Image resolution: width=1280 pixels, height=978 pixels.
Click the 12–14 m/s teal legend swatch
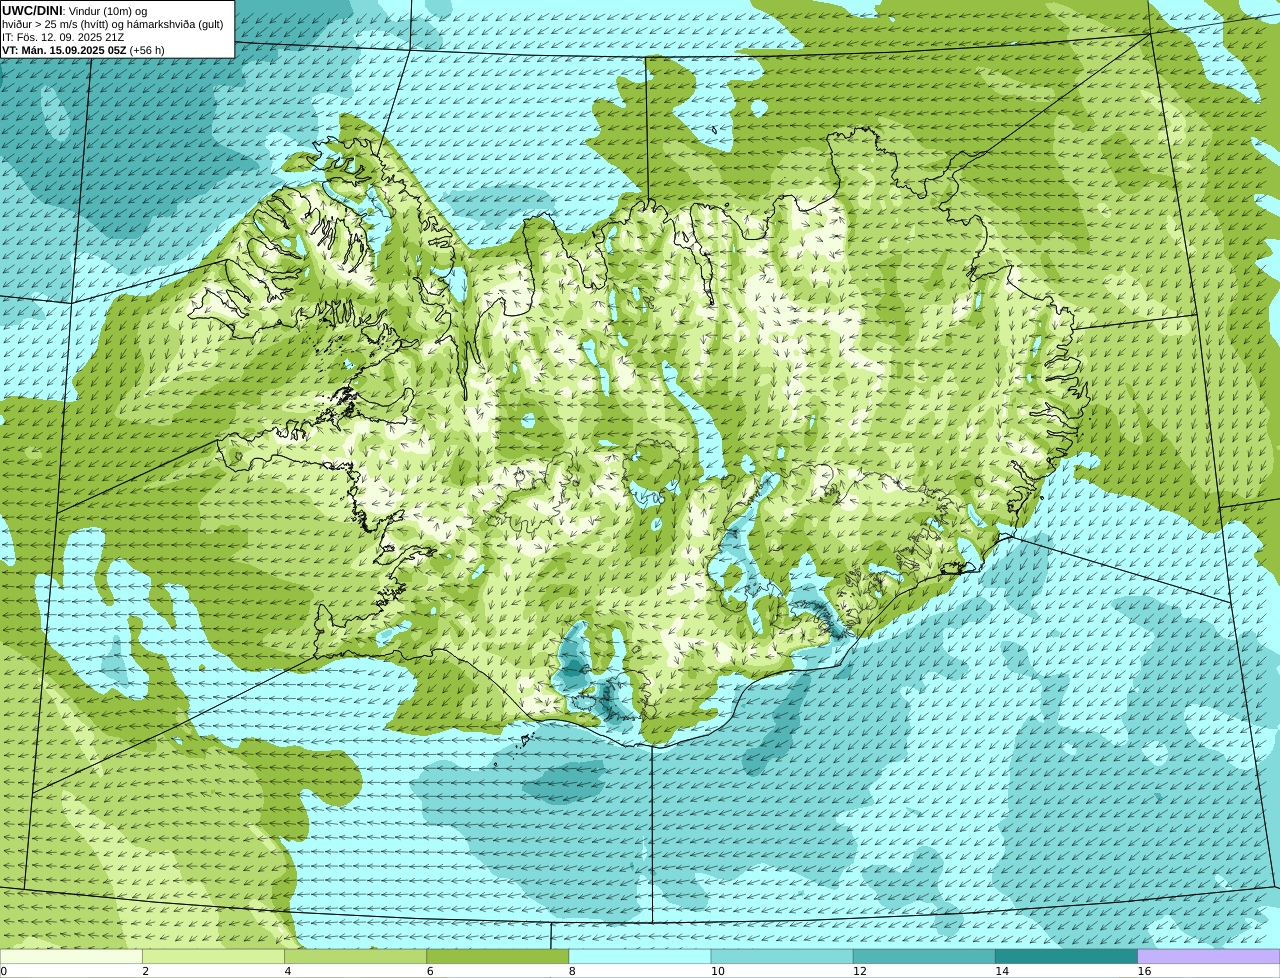[x=924, y=956]
